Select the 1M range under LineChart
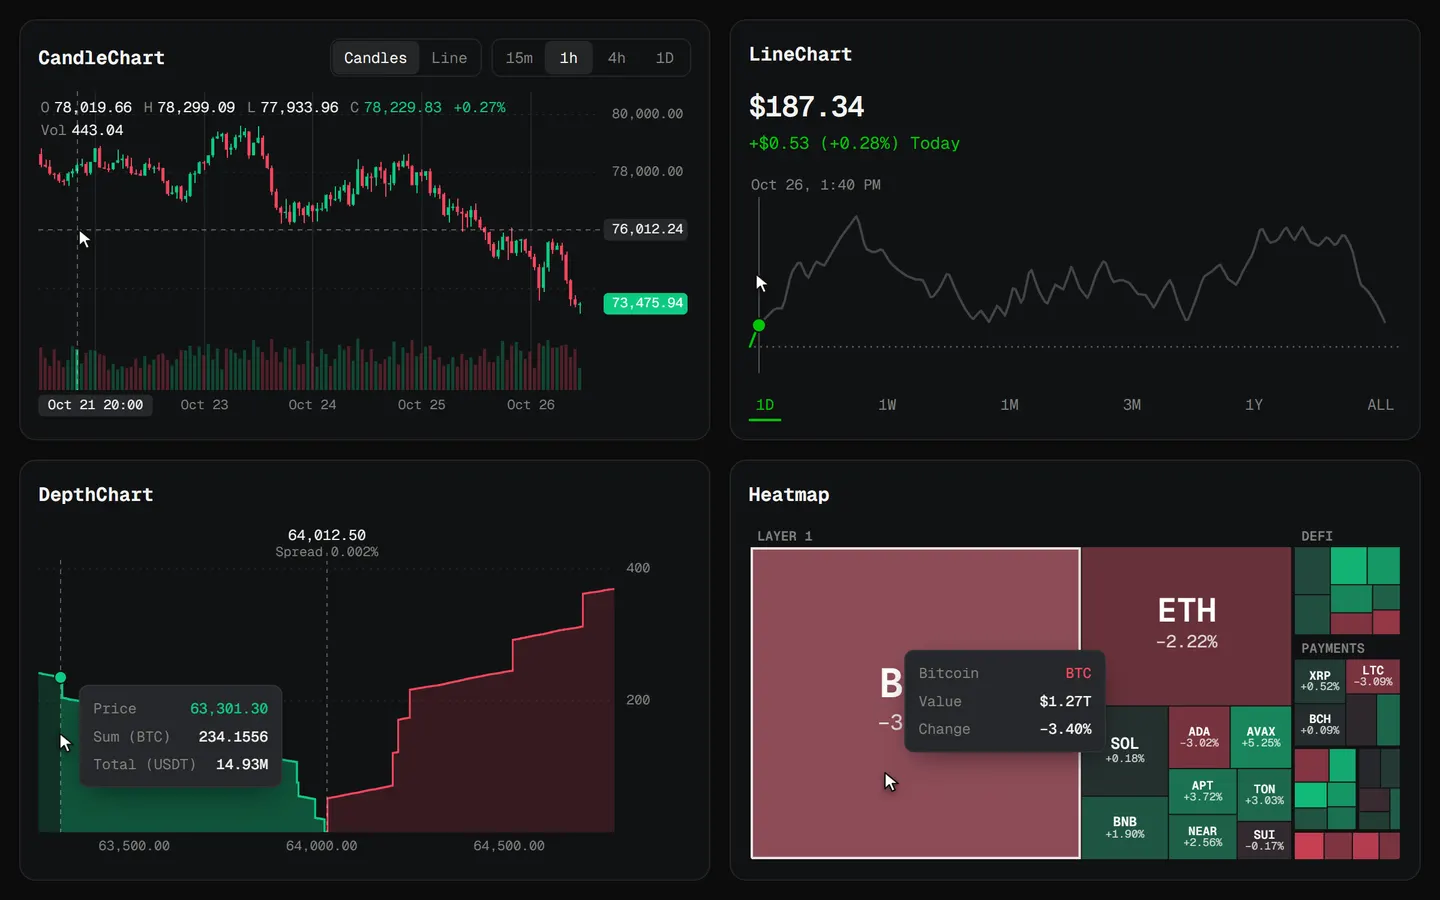The width and height of the screenshot is (1440, 900). (1009, 405)
